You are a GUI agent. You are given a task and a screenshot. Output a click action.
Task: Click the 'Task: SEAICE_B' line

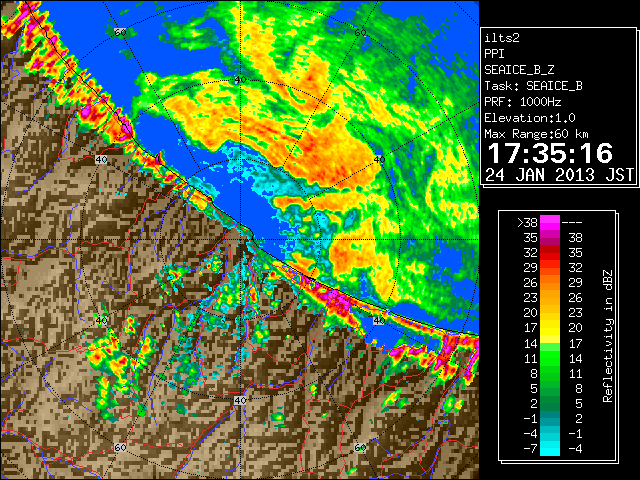click(533, 86)
